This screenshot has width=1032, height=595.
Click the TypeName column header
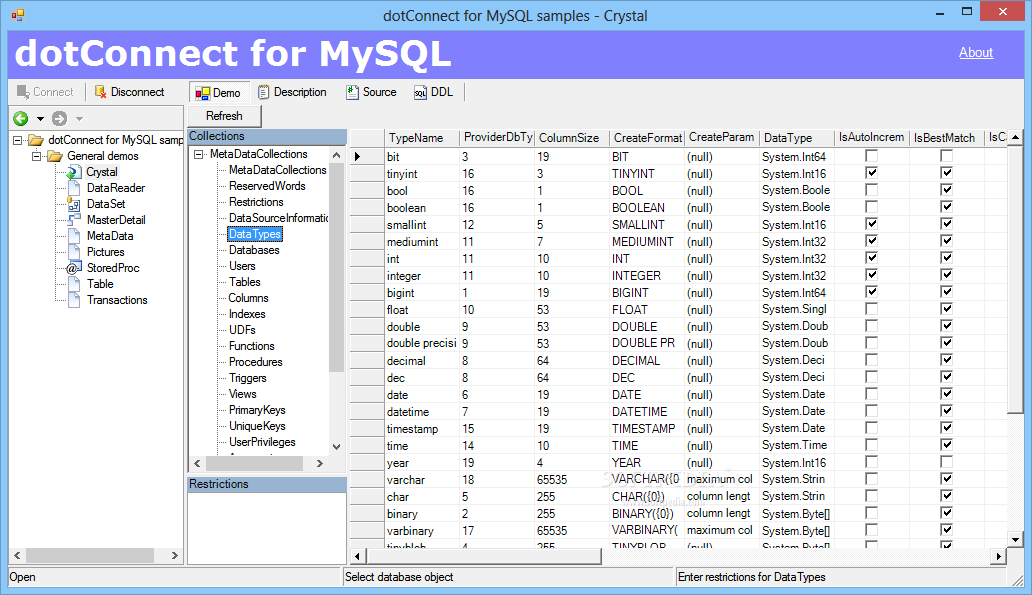tap(422, 138)
